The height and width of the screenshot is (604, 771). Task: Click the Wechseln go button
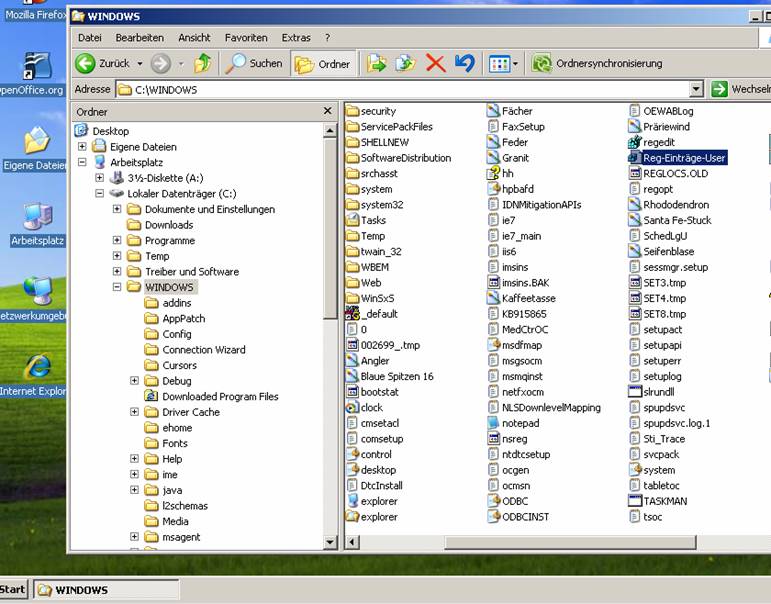(741, 89)
